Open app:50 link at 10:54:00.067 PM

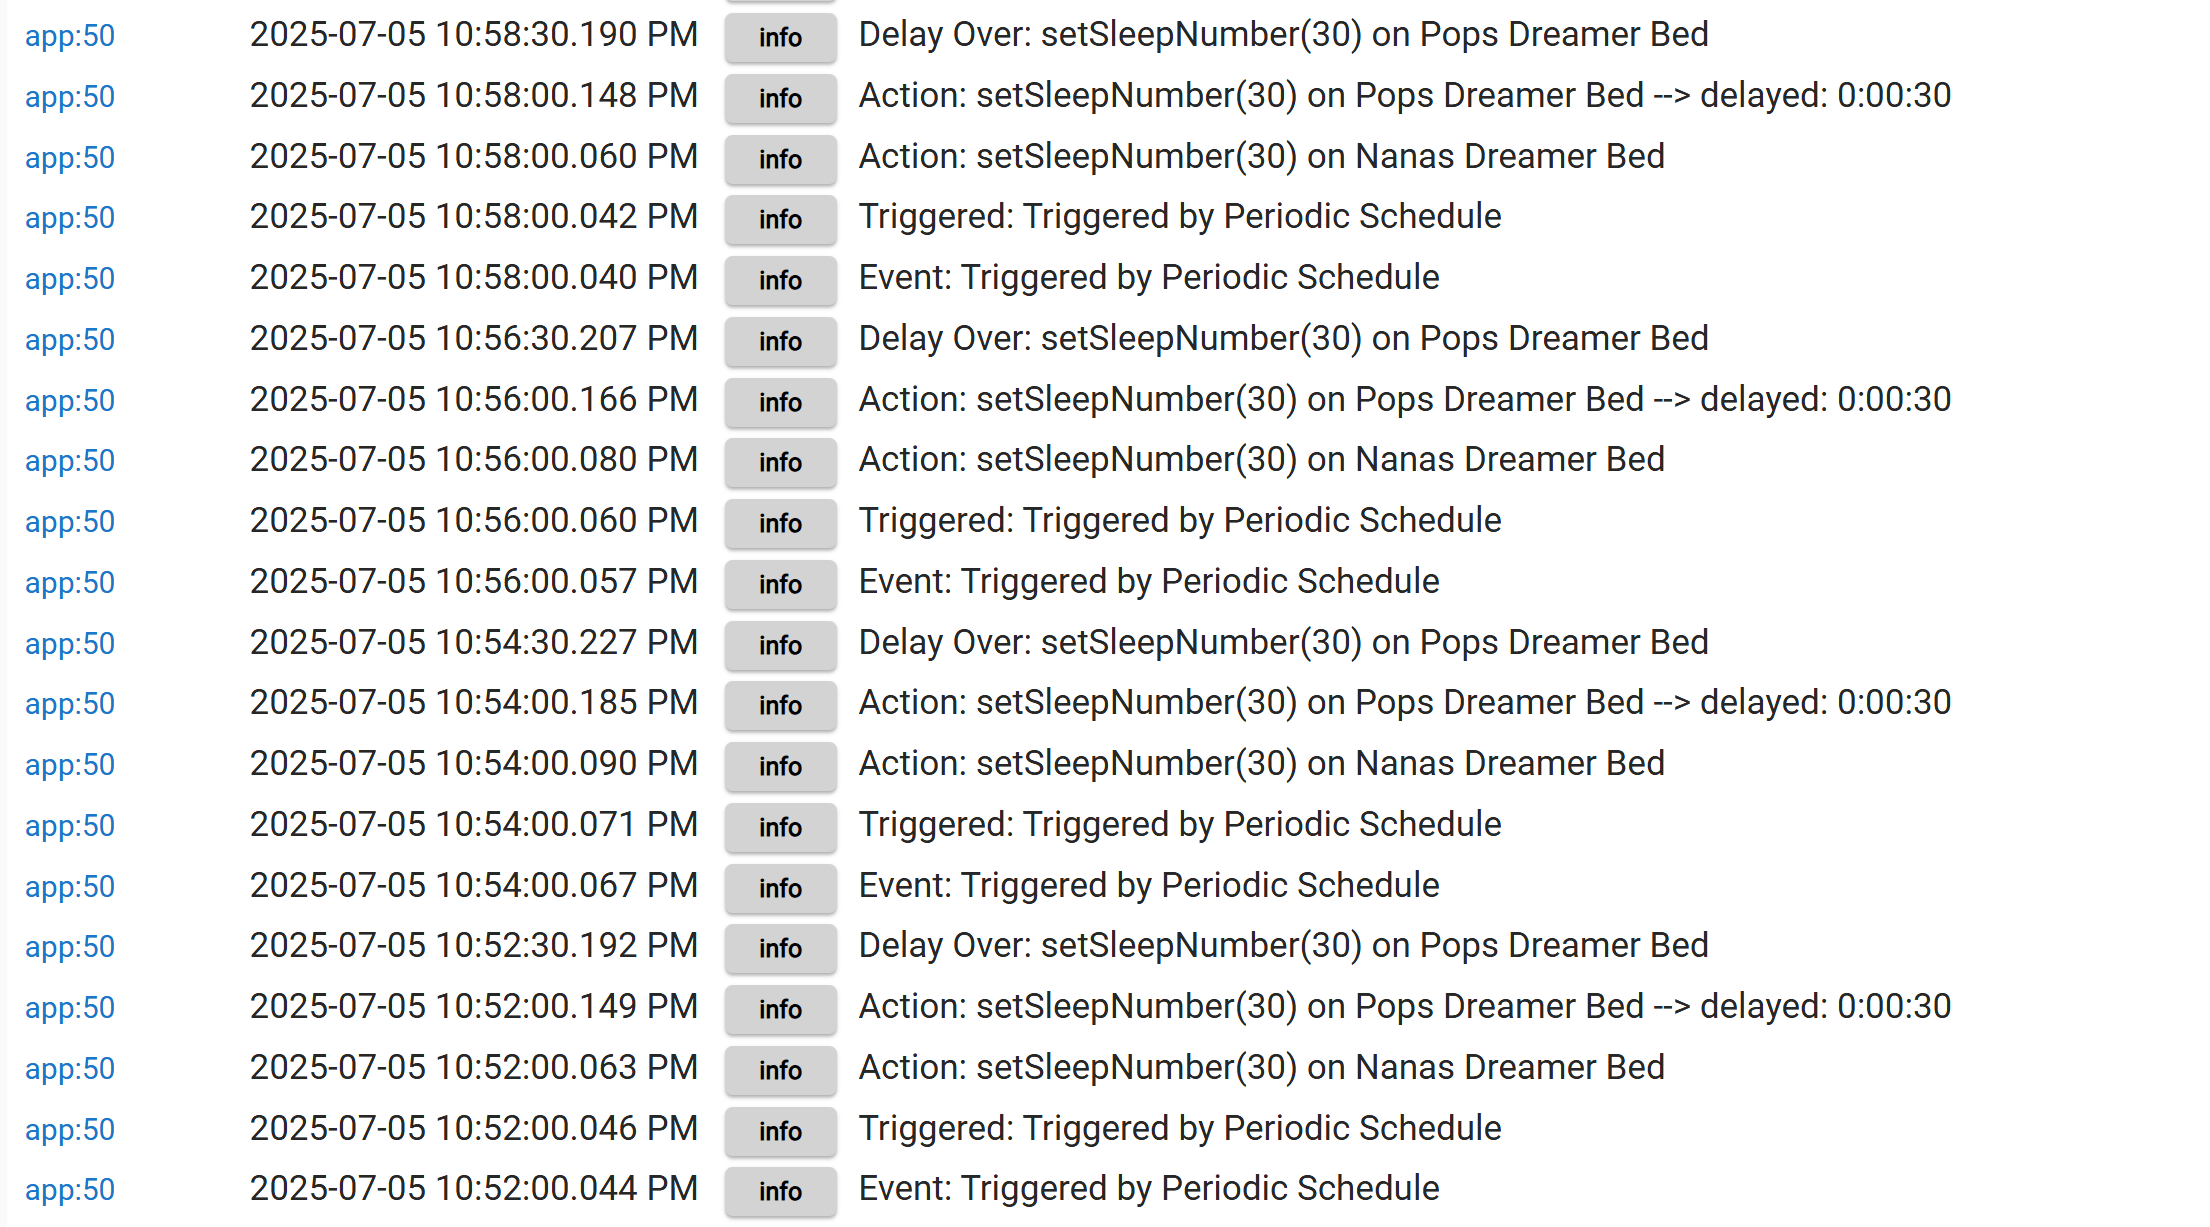pyautogui.click(x=70, y=887)
